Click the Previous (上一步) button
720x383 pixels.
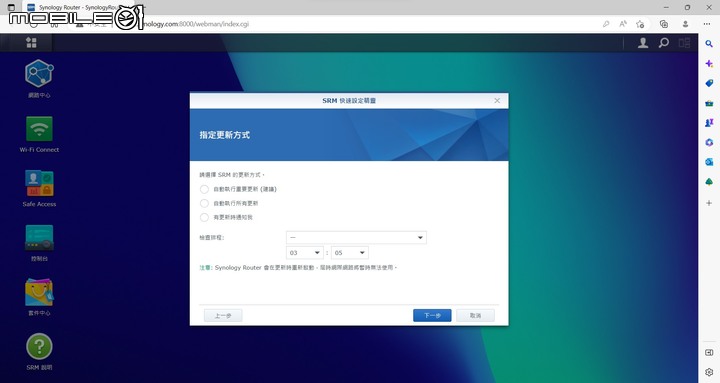point(223,315)
